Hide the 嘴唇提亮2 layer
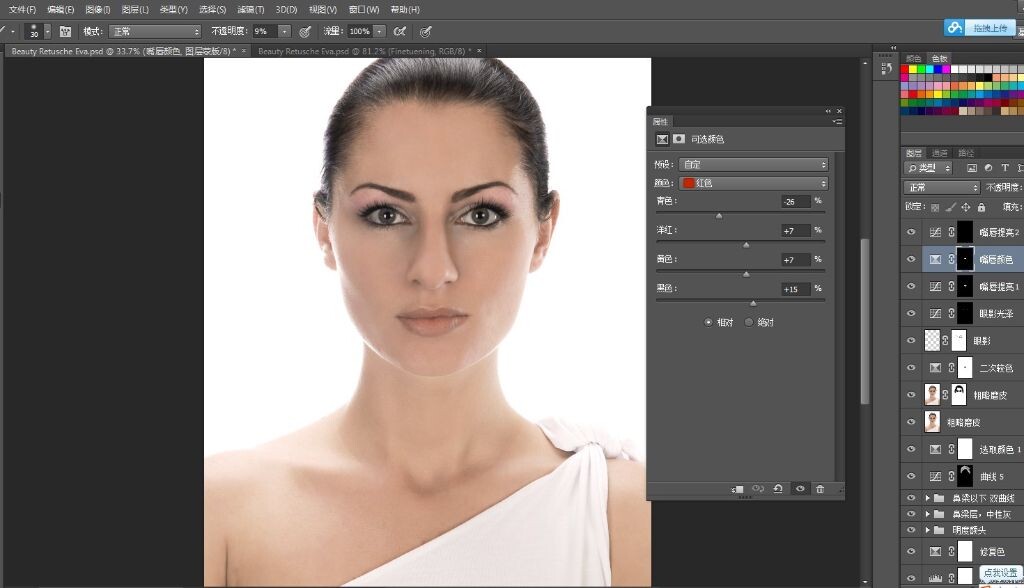The image size is (1024, 588). 912,232
